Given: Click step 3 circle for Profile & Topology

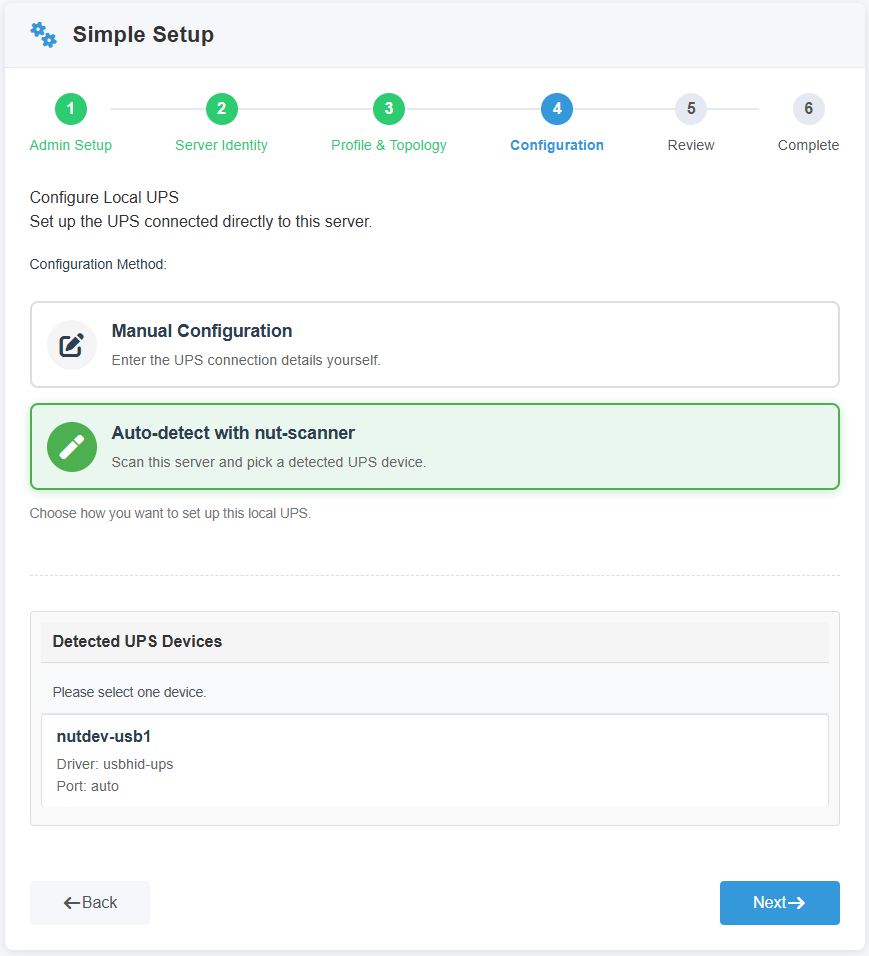Looking at the screenshot, I should point(388,109).
